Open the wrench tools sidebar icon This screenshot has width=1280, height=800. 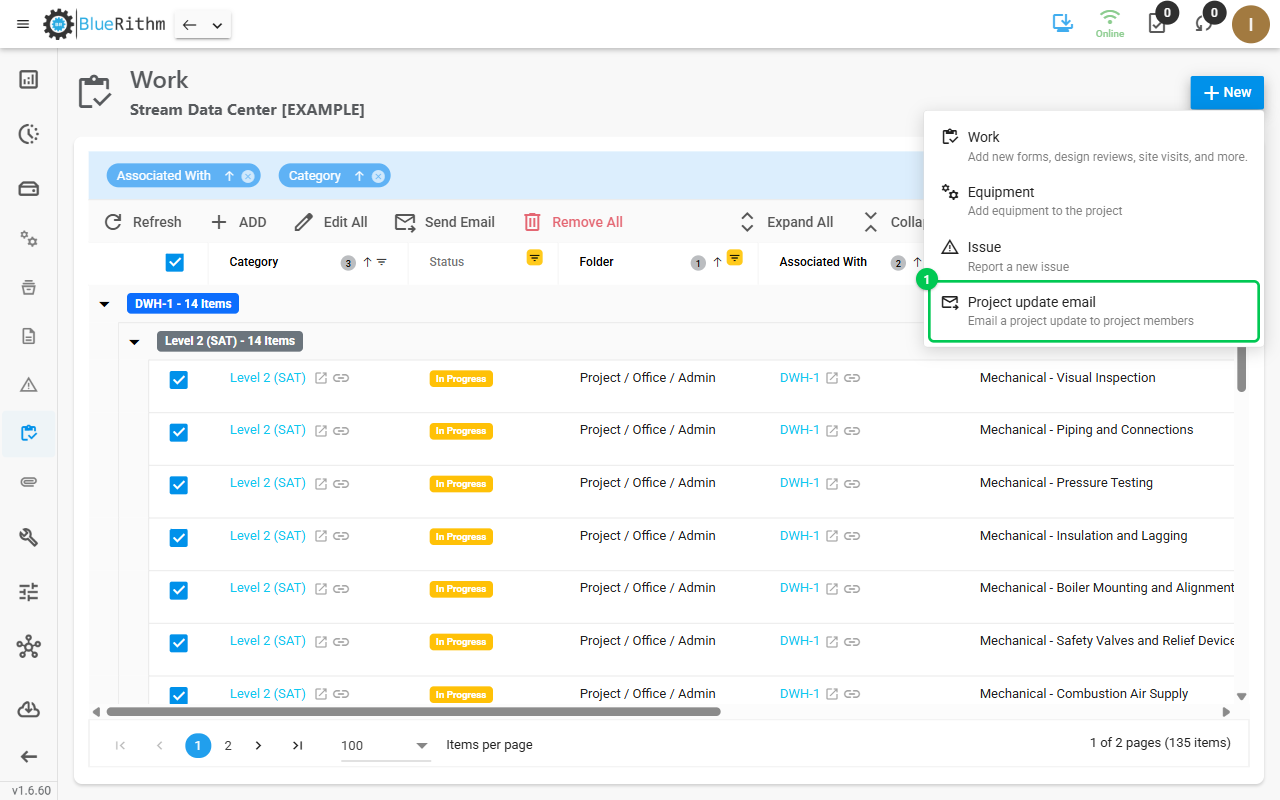click(29, 537)
